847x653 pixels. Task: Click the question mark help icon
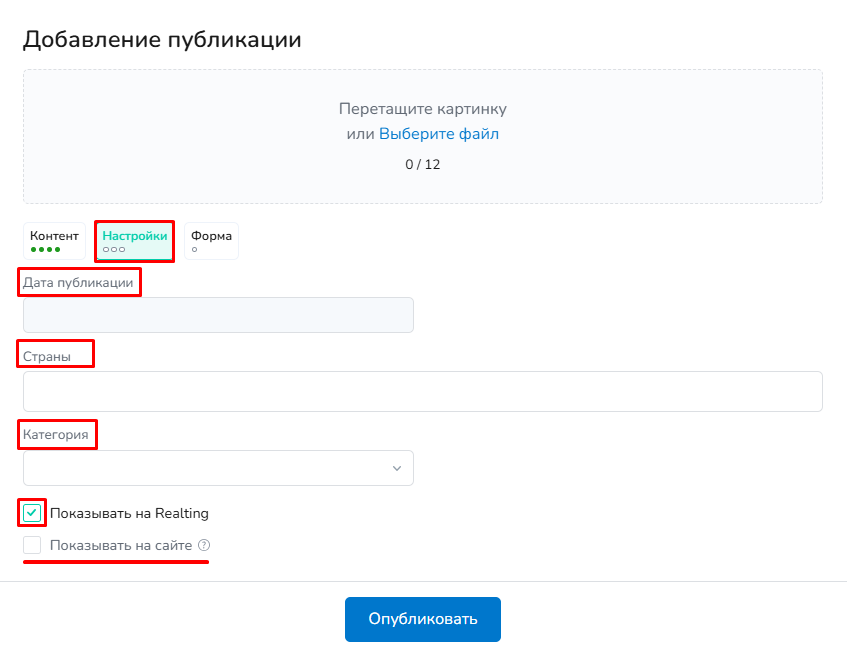[x=204, y=545]
